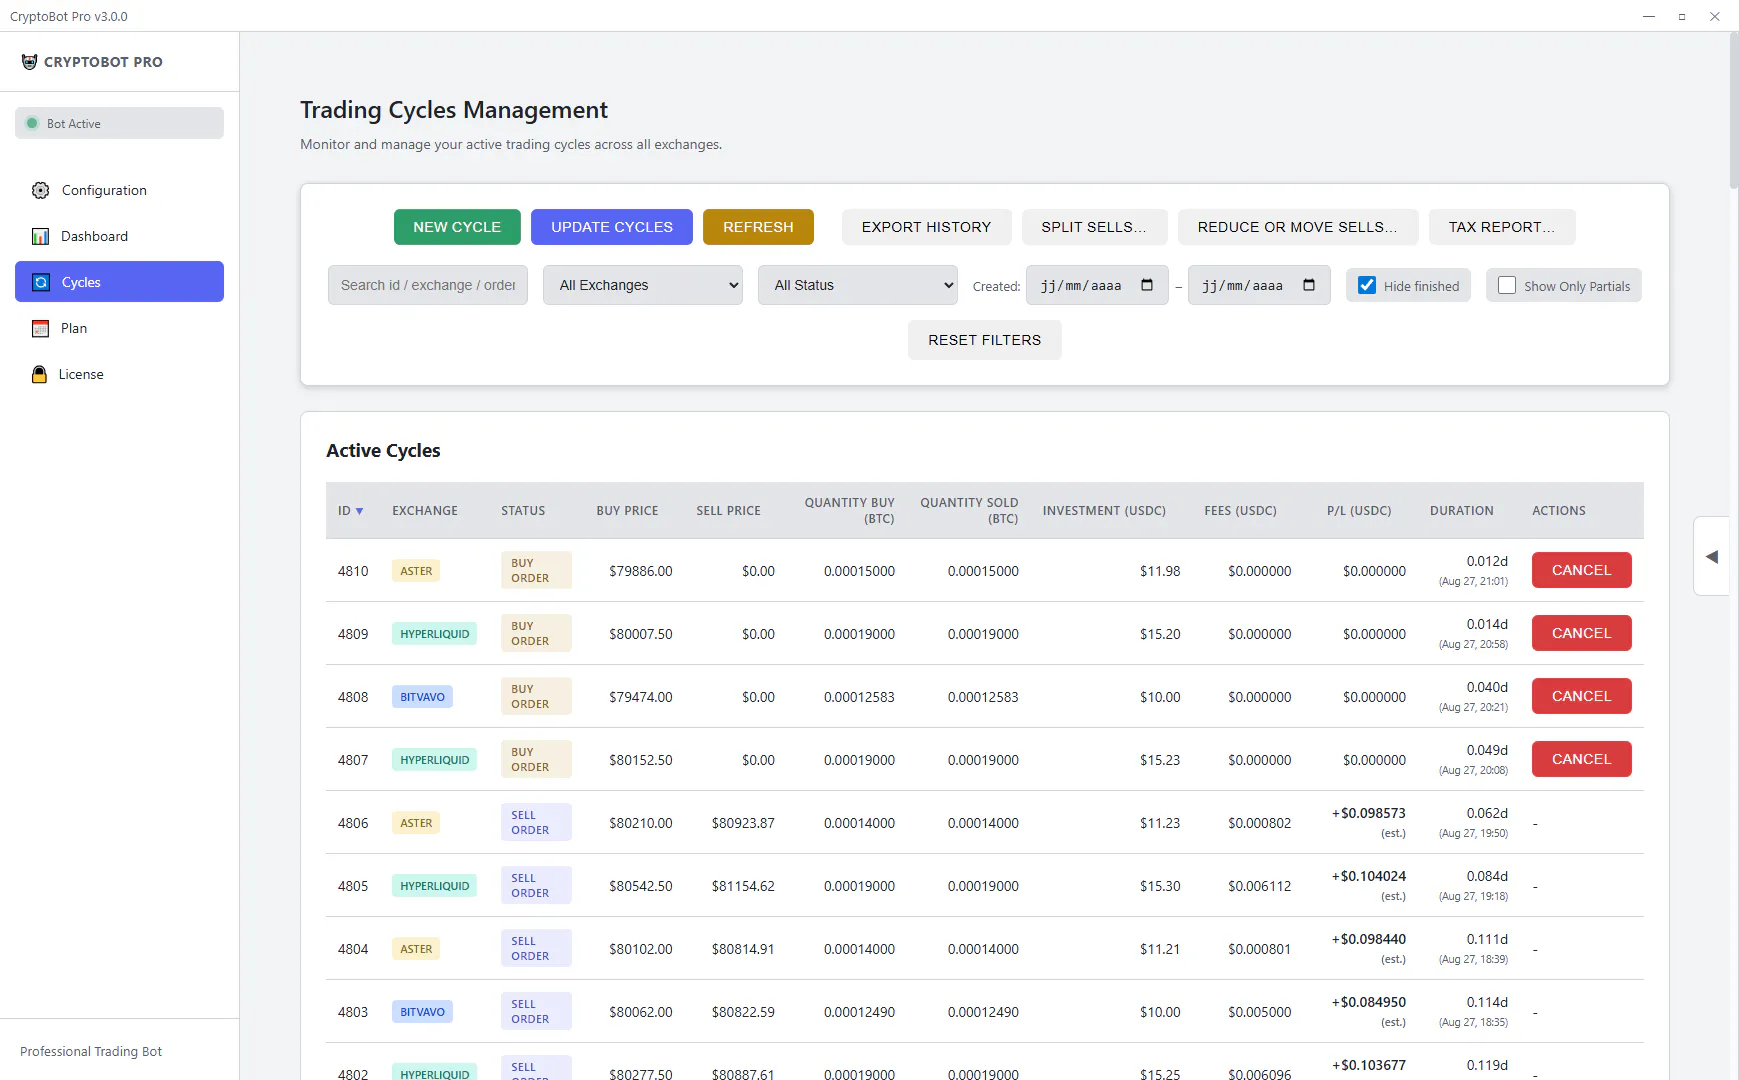Enable the Show Only Partials checkbox
Viewport: 1739px width, 1080px height.
click(1507, 285)
